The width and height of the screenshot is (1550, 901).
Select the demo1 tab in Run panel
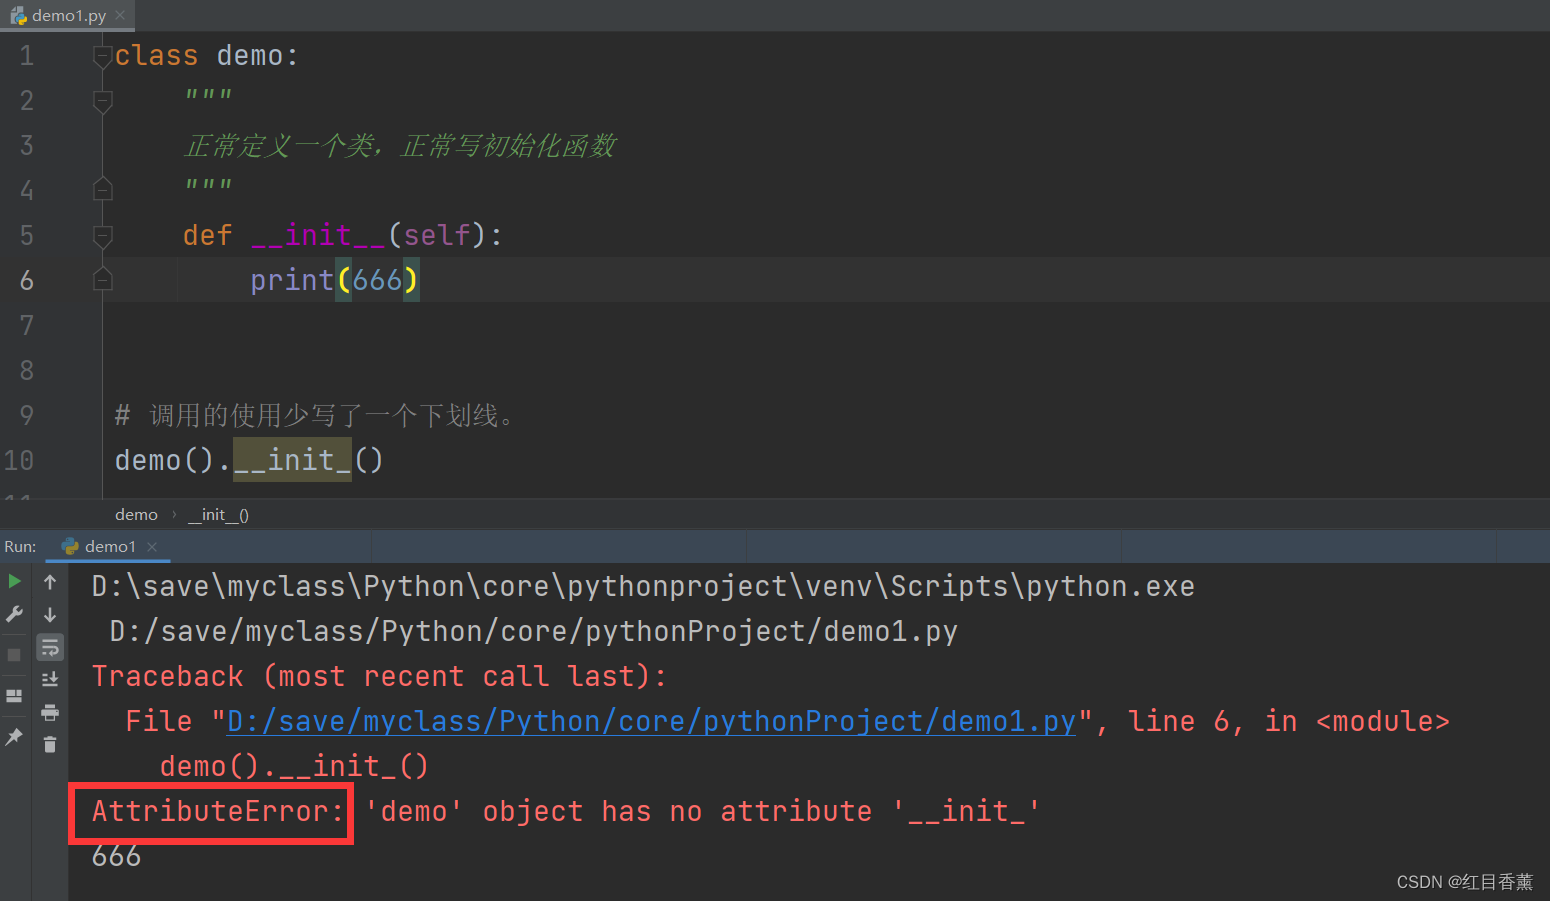(x=108, y=546)
